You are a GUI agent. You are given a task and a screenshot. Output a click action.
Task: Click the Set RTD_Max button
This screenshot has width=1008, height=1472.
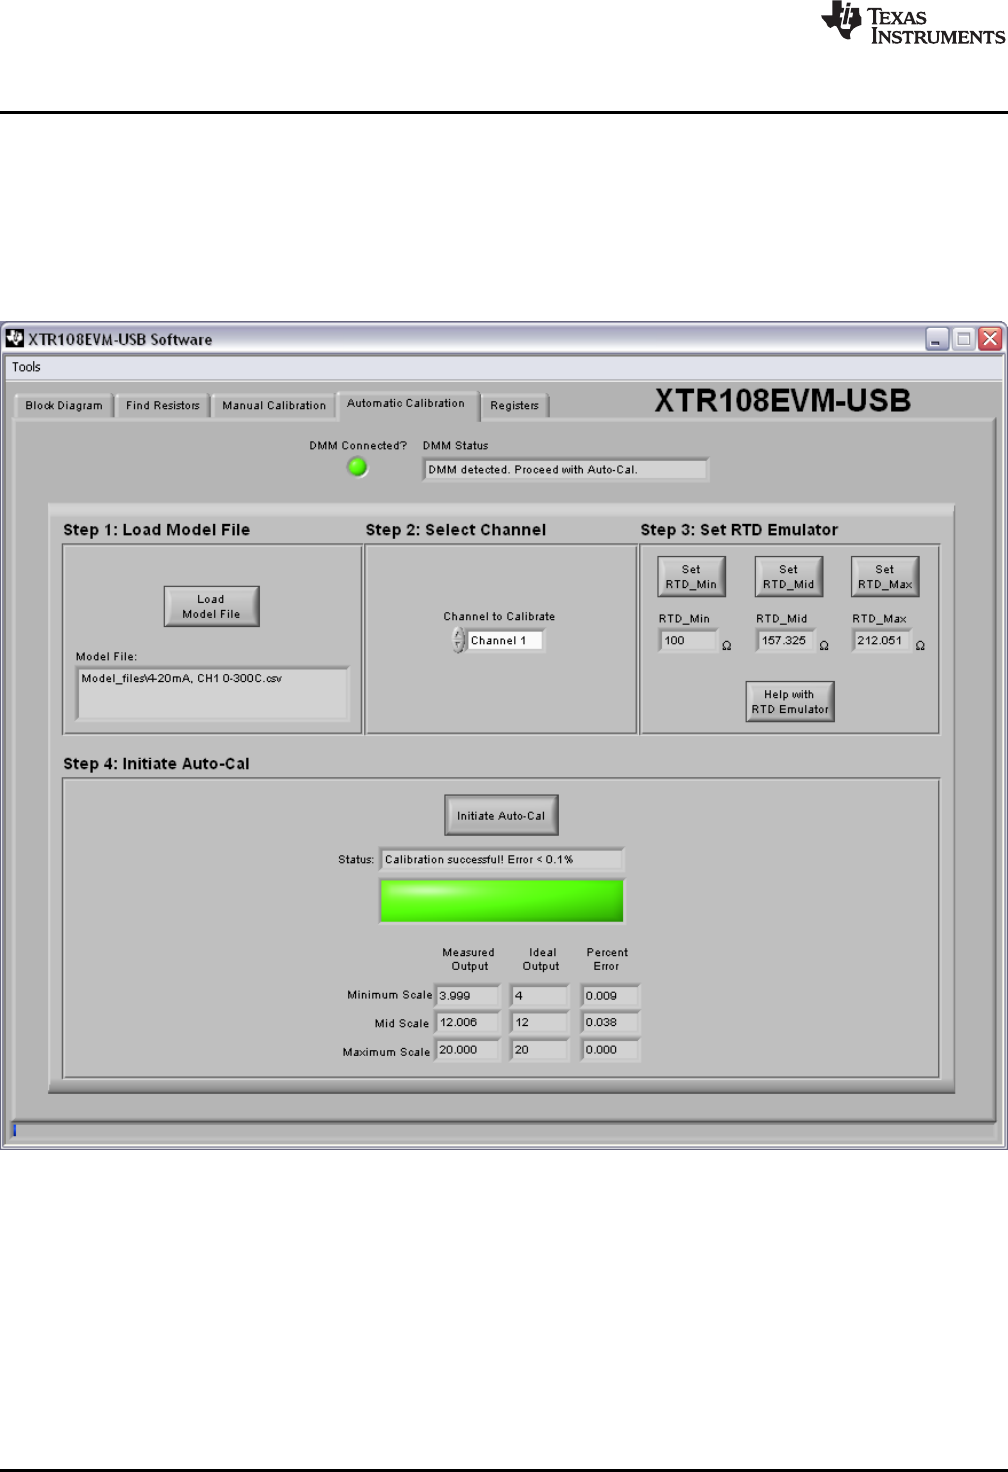coord(885,576)
